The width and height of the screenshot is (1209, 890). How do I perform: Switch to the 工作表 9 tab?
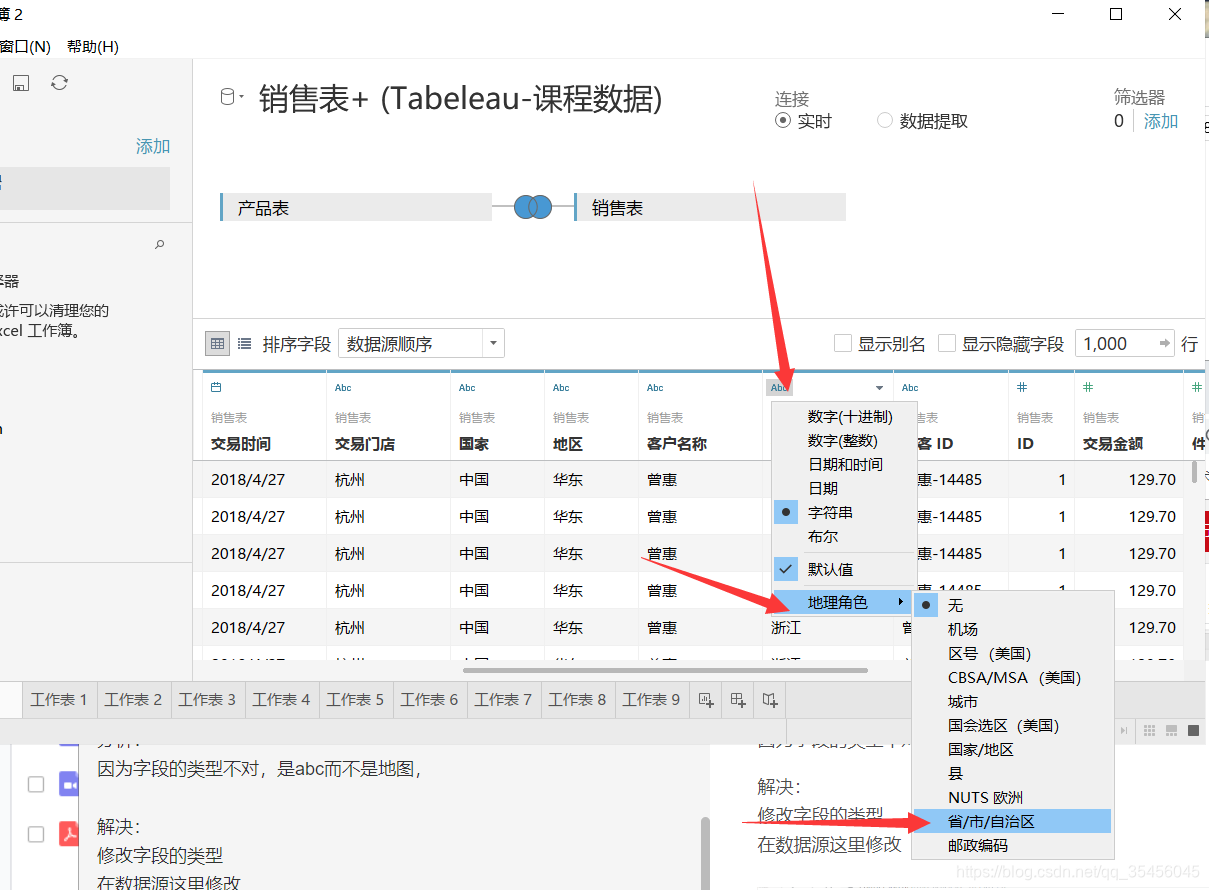click(x=651, y=699)
